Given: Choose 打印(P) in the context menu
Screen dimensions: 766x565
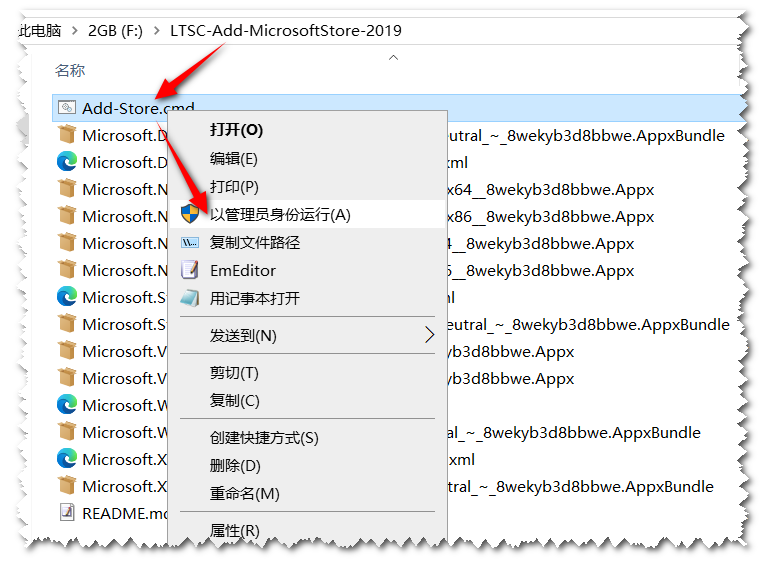Looking at the screenshot, I should tap(308, 187).
